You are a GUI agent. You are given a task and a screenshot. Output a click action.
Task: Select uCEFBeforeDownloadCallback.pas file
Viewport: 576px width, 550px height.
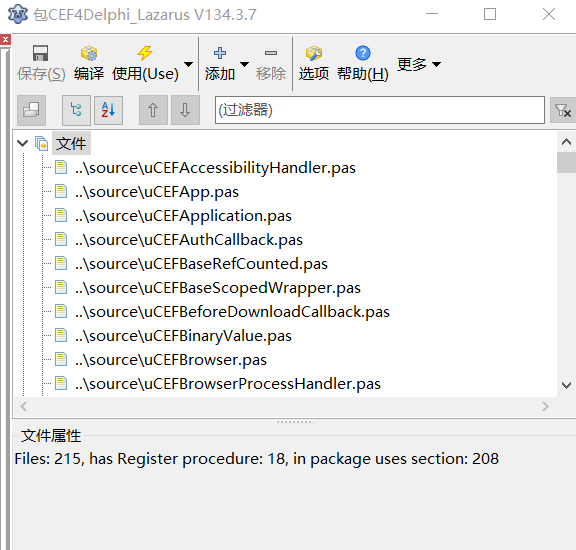232,312
